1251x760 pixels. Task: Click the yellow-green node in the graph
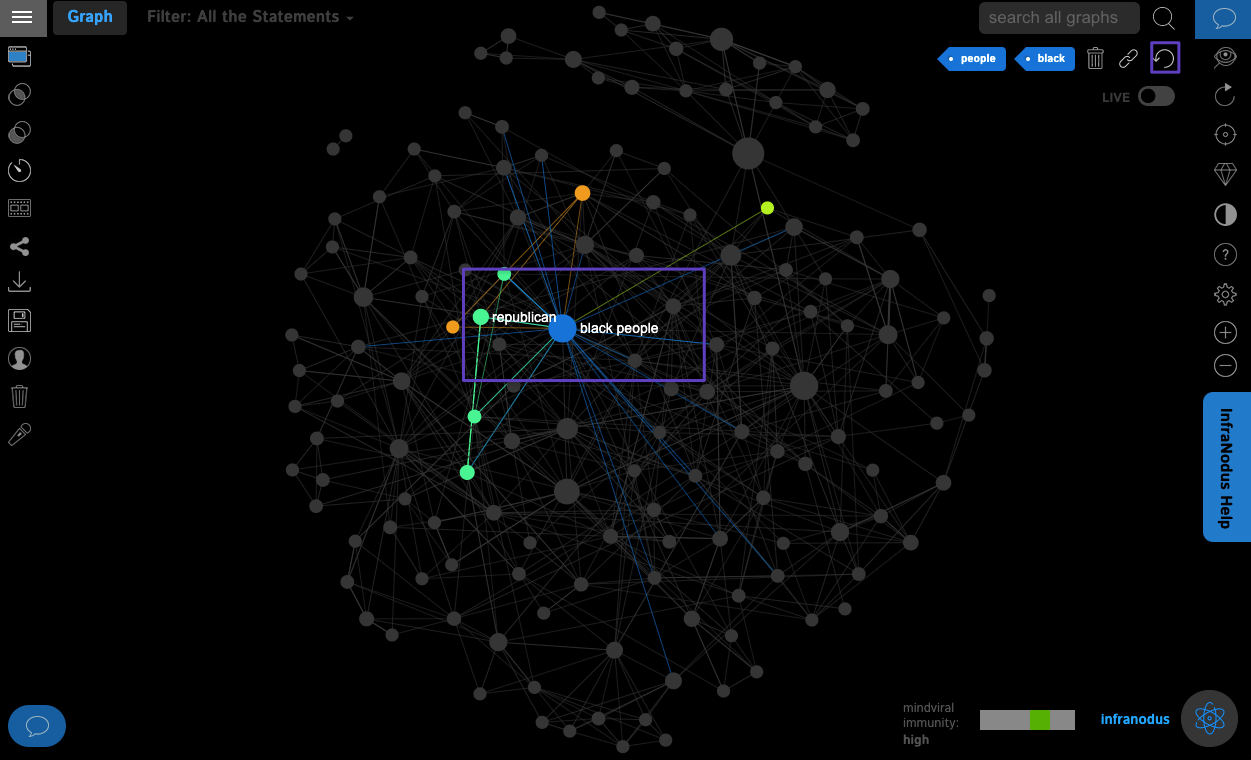click(x=767, y=208)
